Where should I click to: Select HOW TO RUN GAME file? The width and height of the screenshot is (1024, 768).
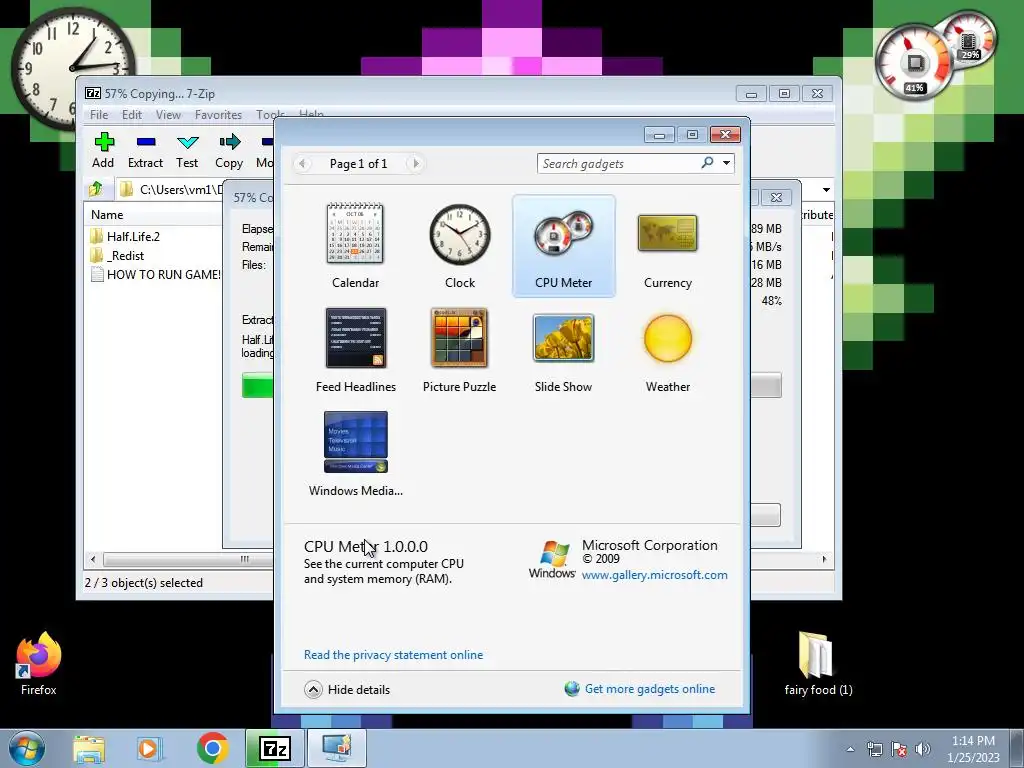point(155,275)
